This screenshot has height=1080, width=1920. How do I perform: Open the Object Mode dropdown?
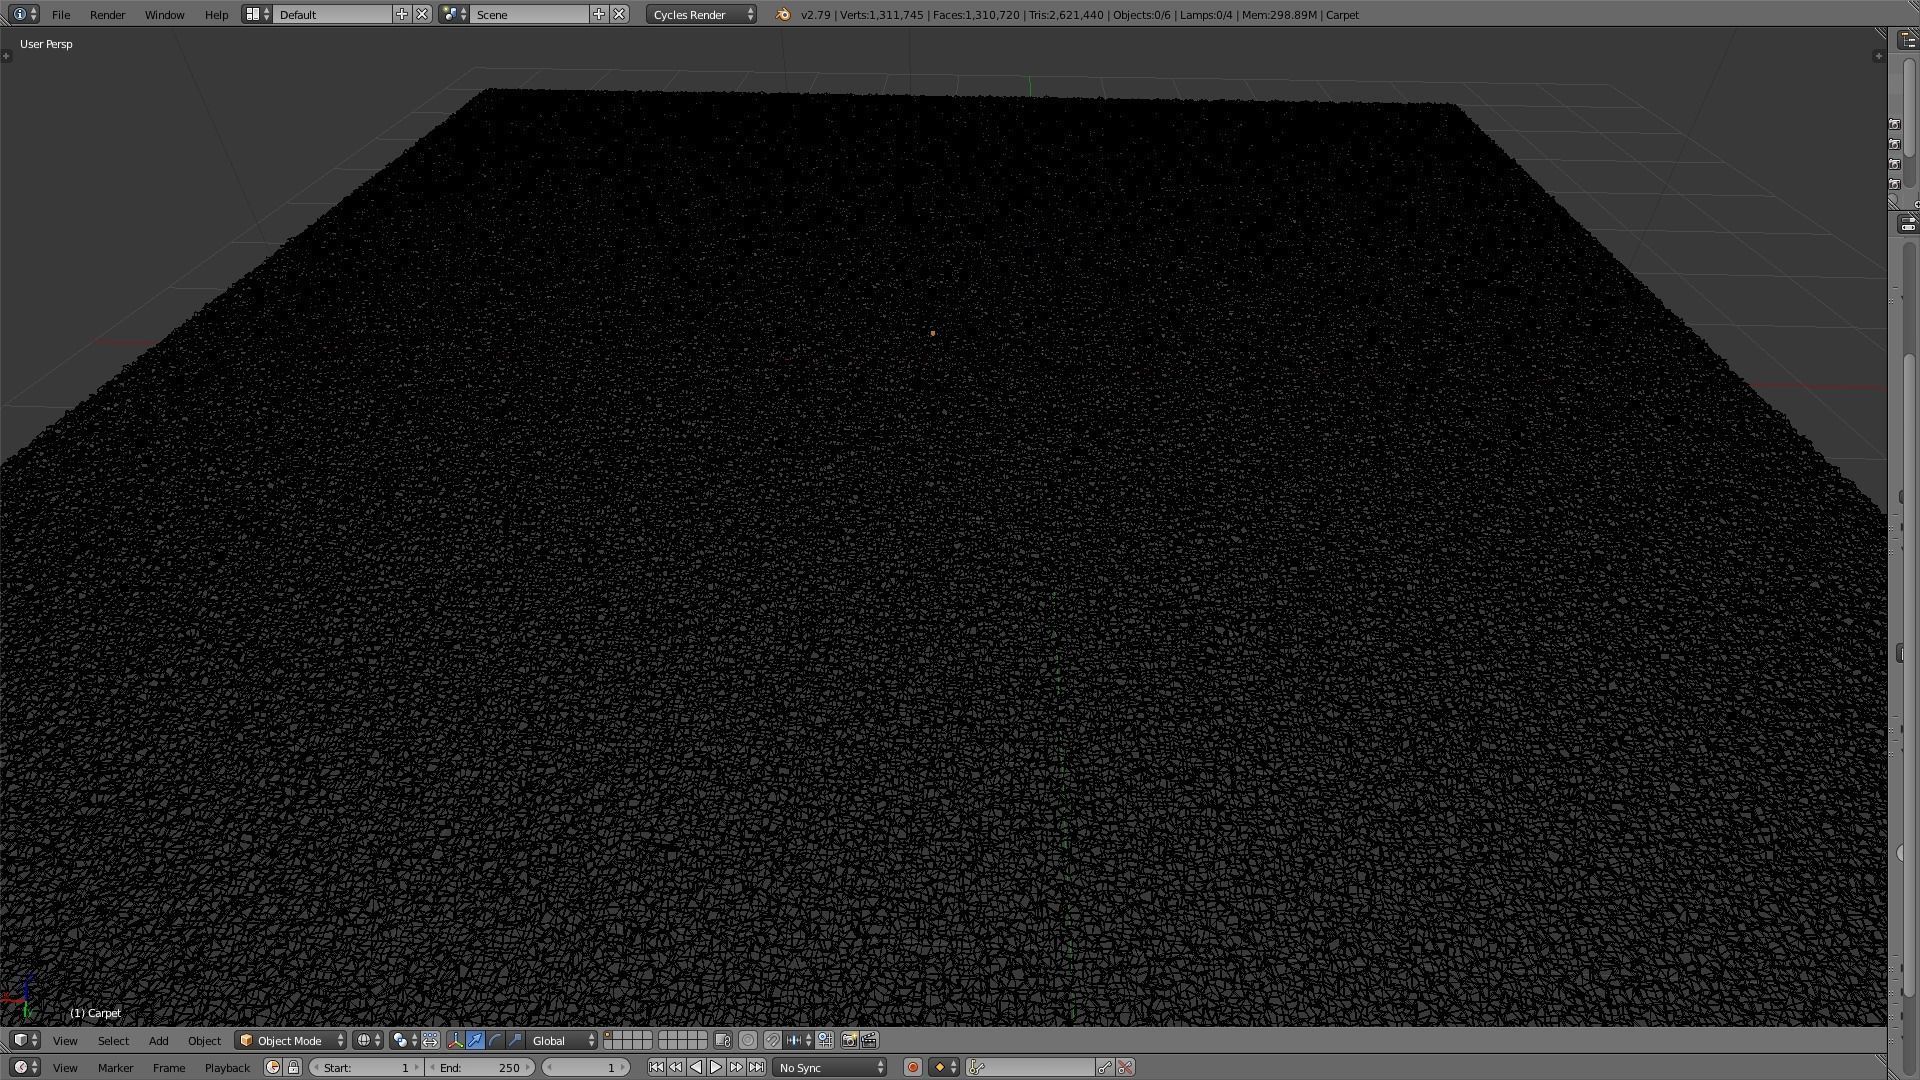pos(291,1040)
